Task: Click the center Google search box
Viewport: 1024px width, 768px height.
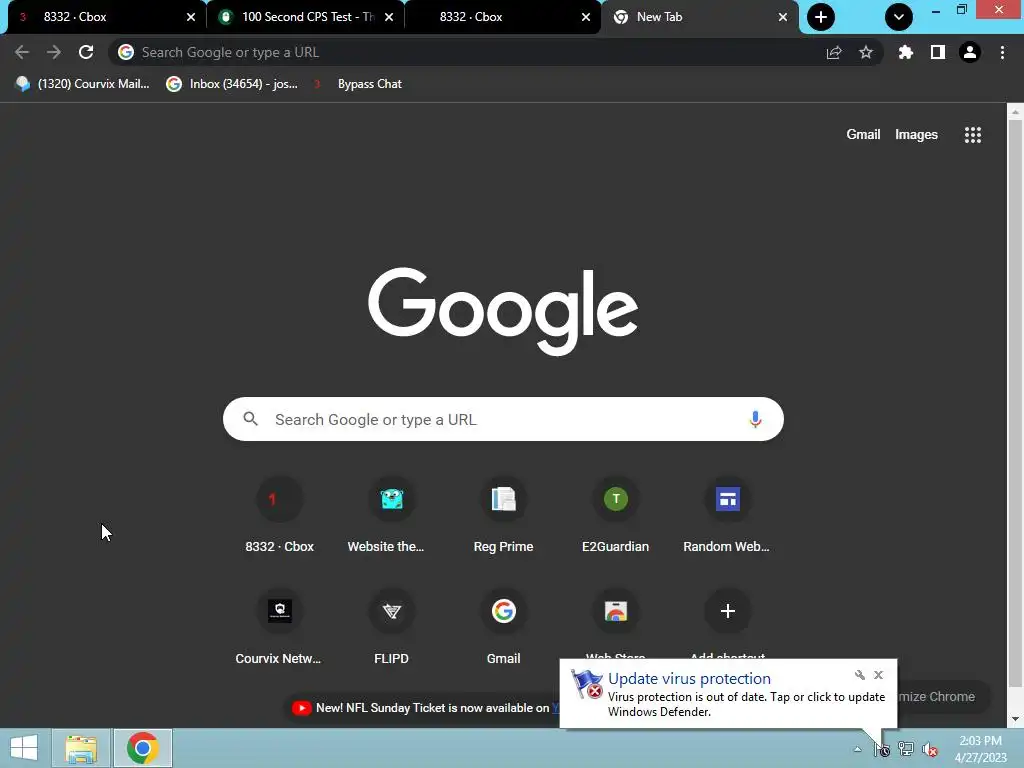Action: pyautogui.click(x=504, y=419)
